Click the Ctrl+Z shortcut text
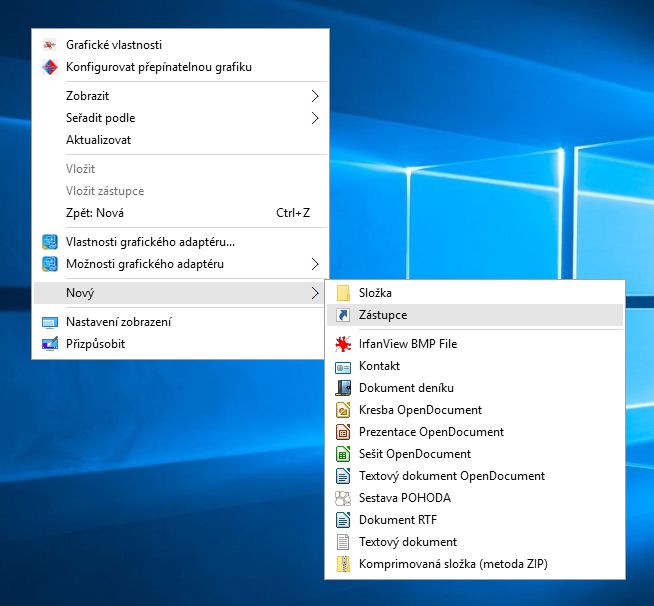Viewport: 654px width, 606px height. (293, 213)
